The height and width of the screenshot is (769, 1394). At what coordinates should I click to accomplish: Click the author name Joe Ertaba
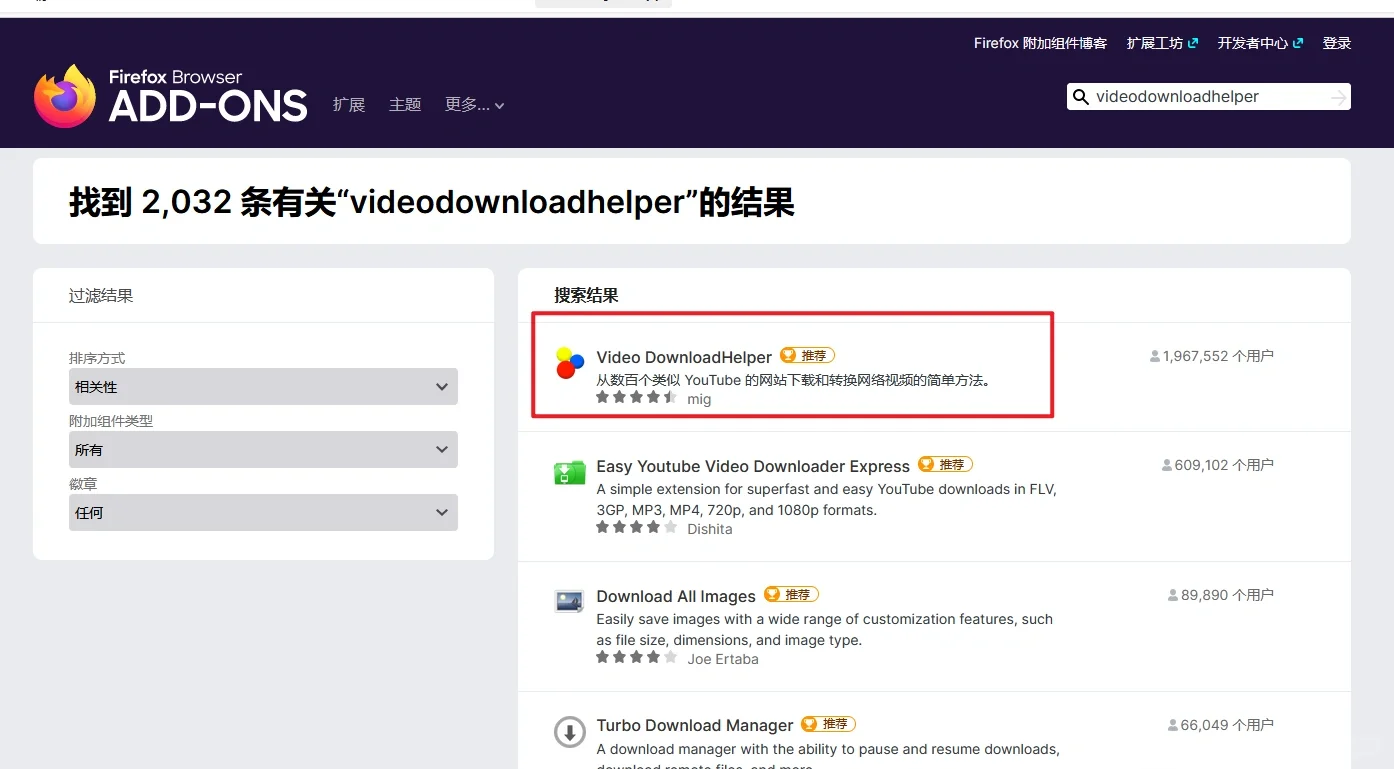point(723,658)
